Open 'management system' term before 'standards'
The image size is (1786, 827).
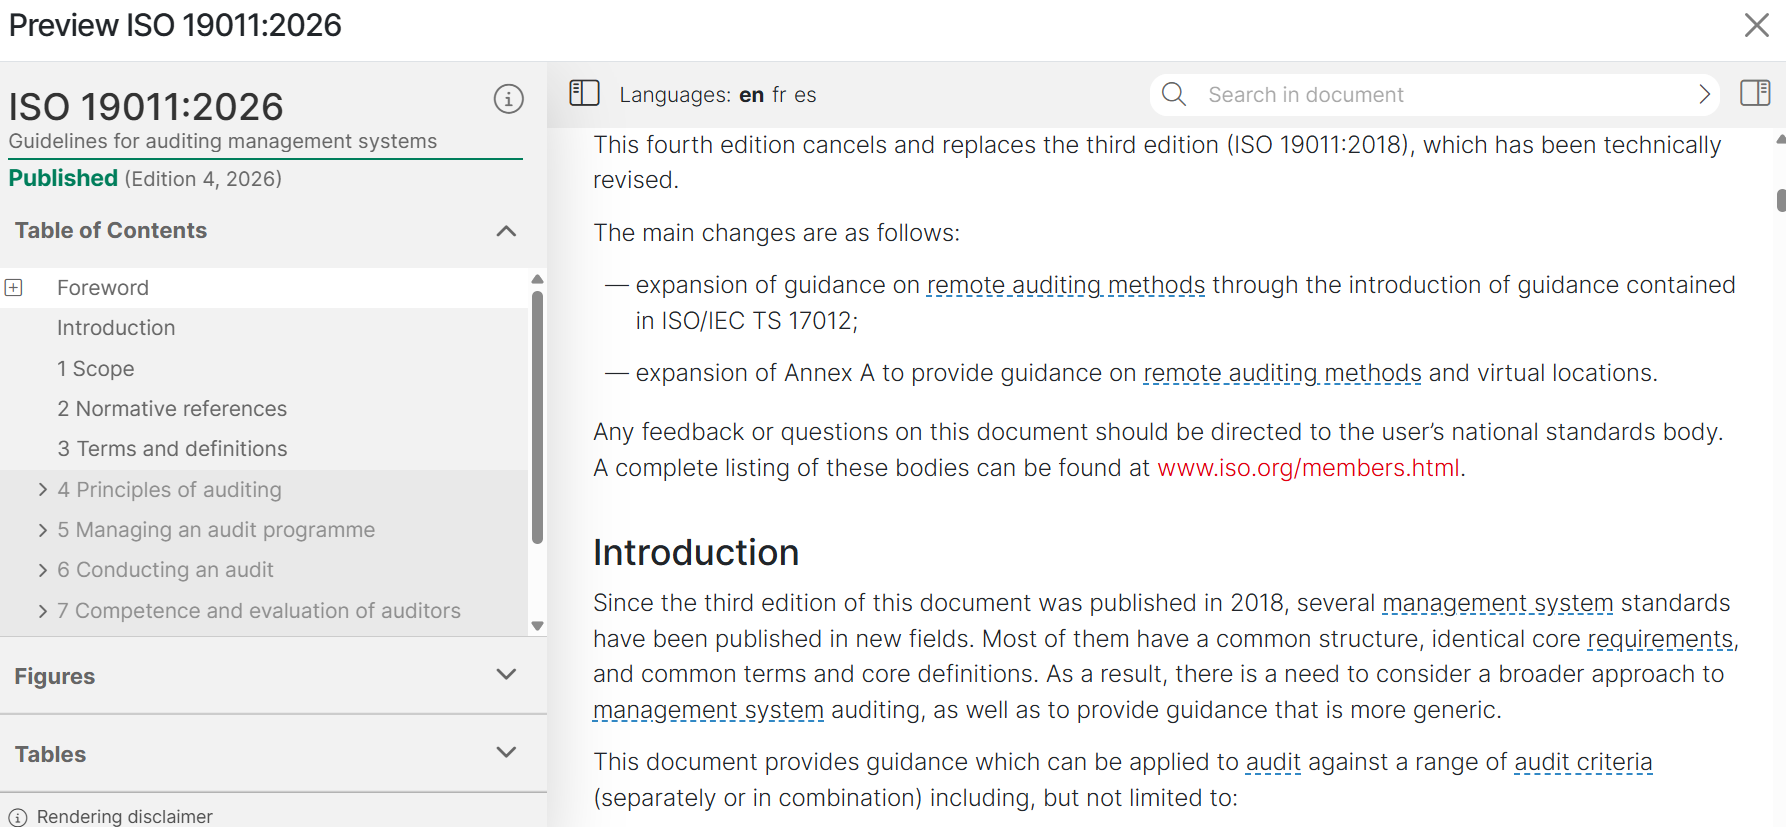click(x=1498, y=603)
